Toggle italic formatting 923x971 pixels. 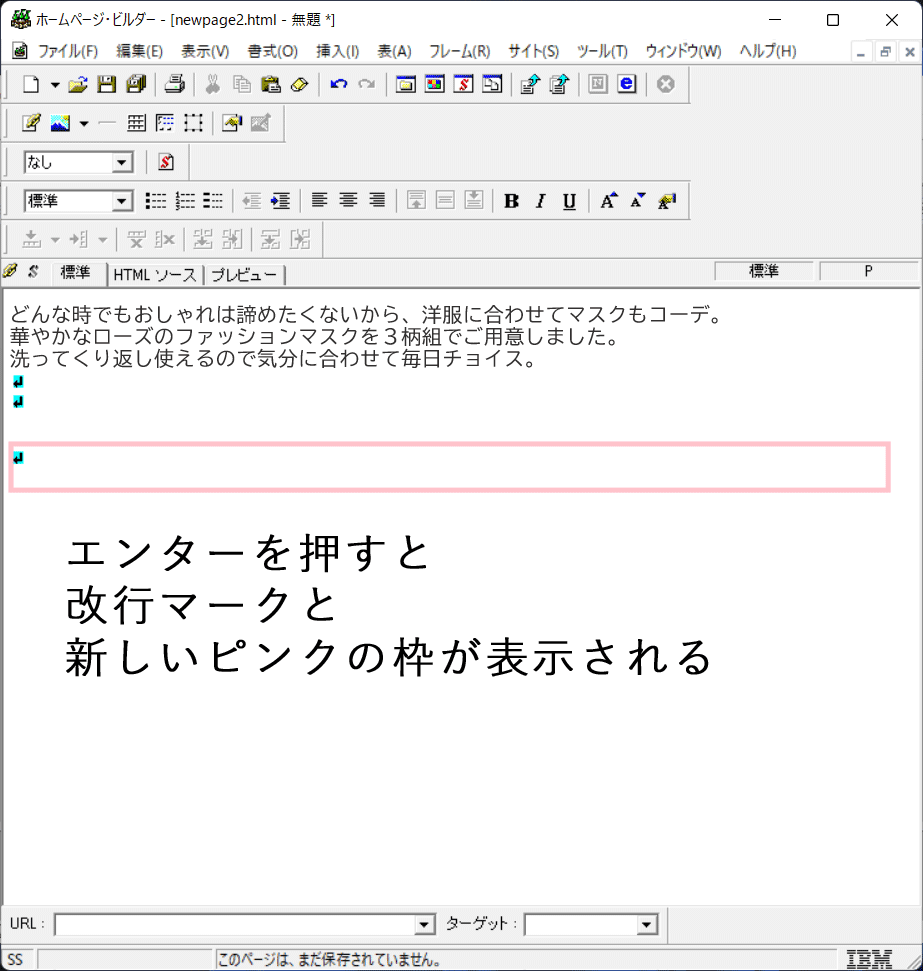pos(540,201)
